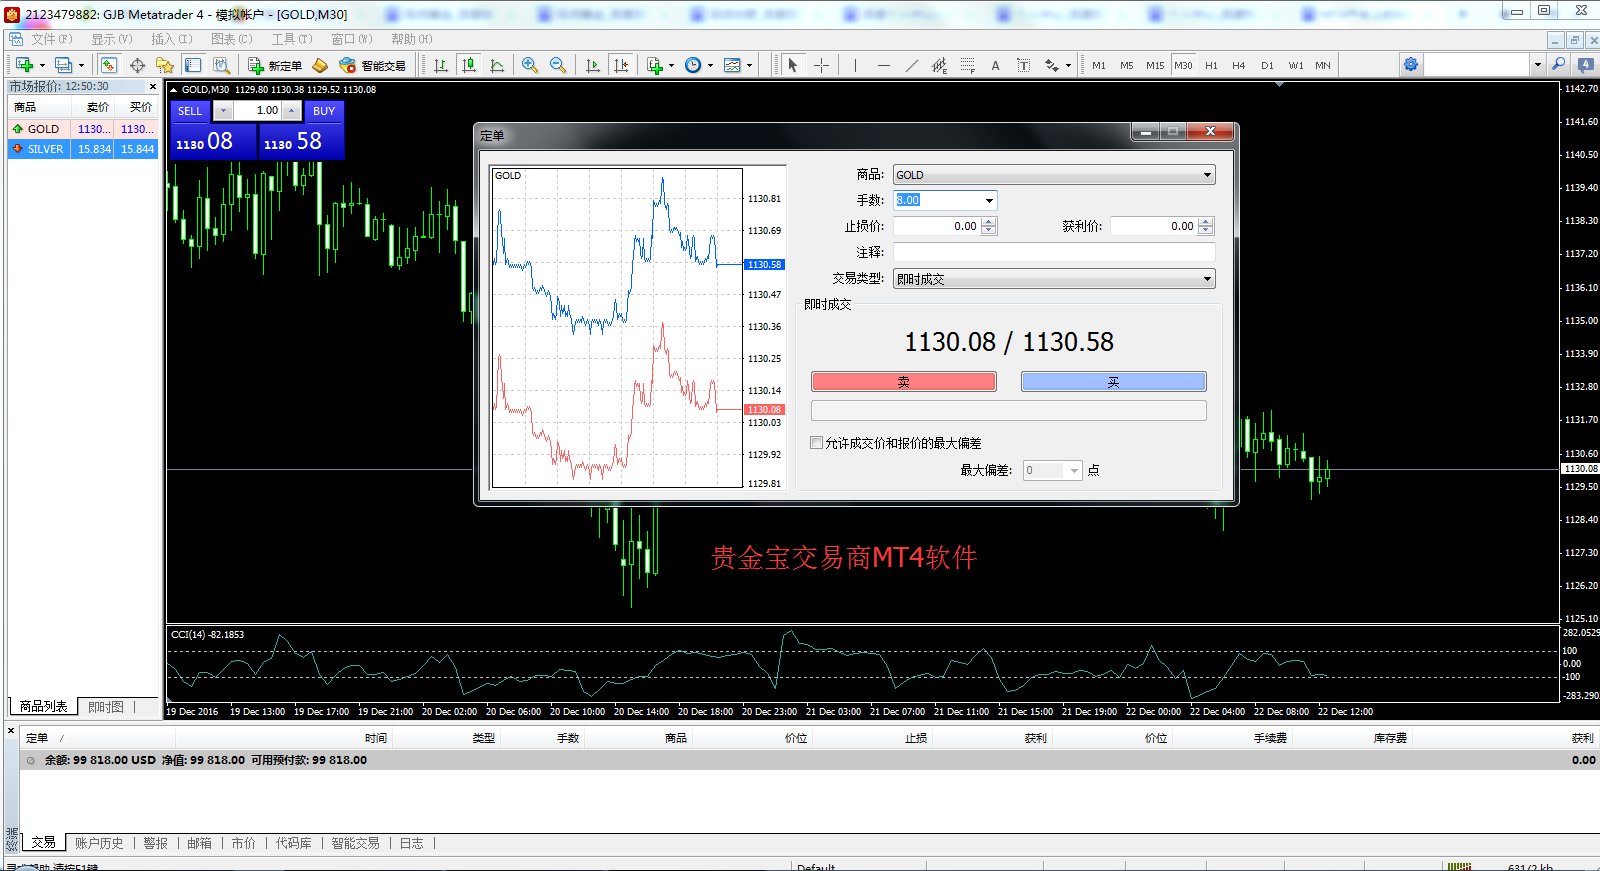Viewport: 1600px width, 871px height.
Task: Click the 注释 comment input field
Action: pos(1054,252)
